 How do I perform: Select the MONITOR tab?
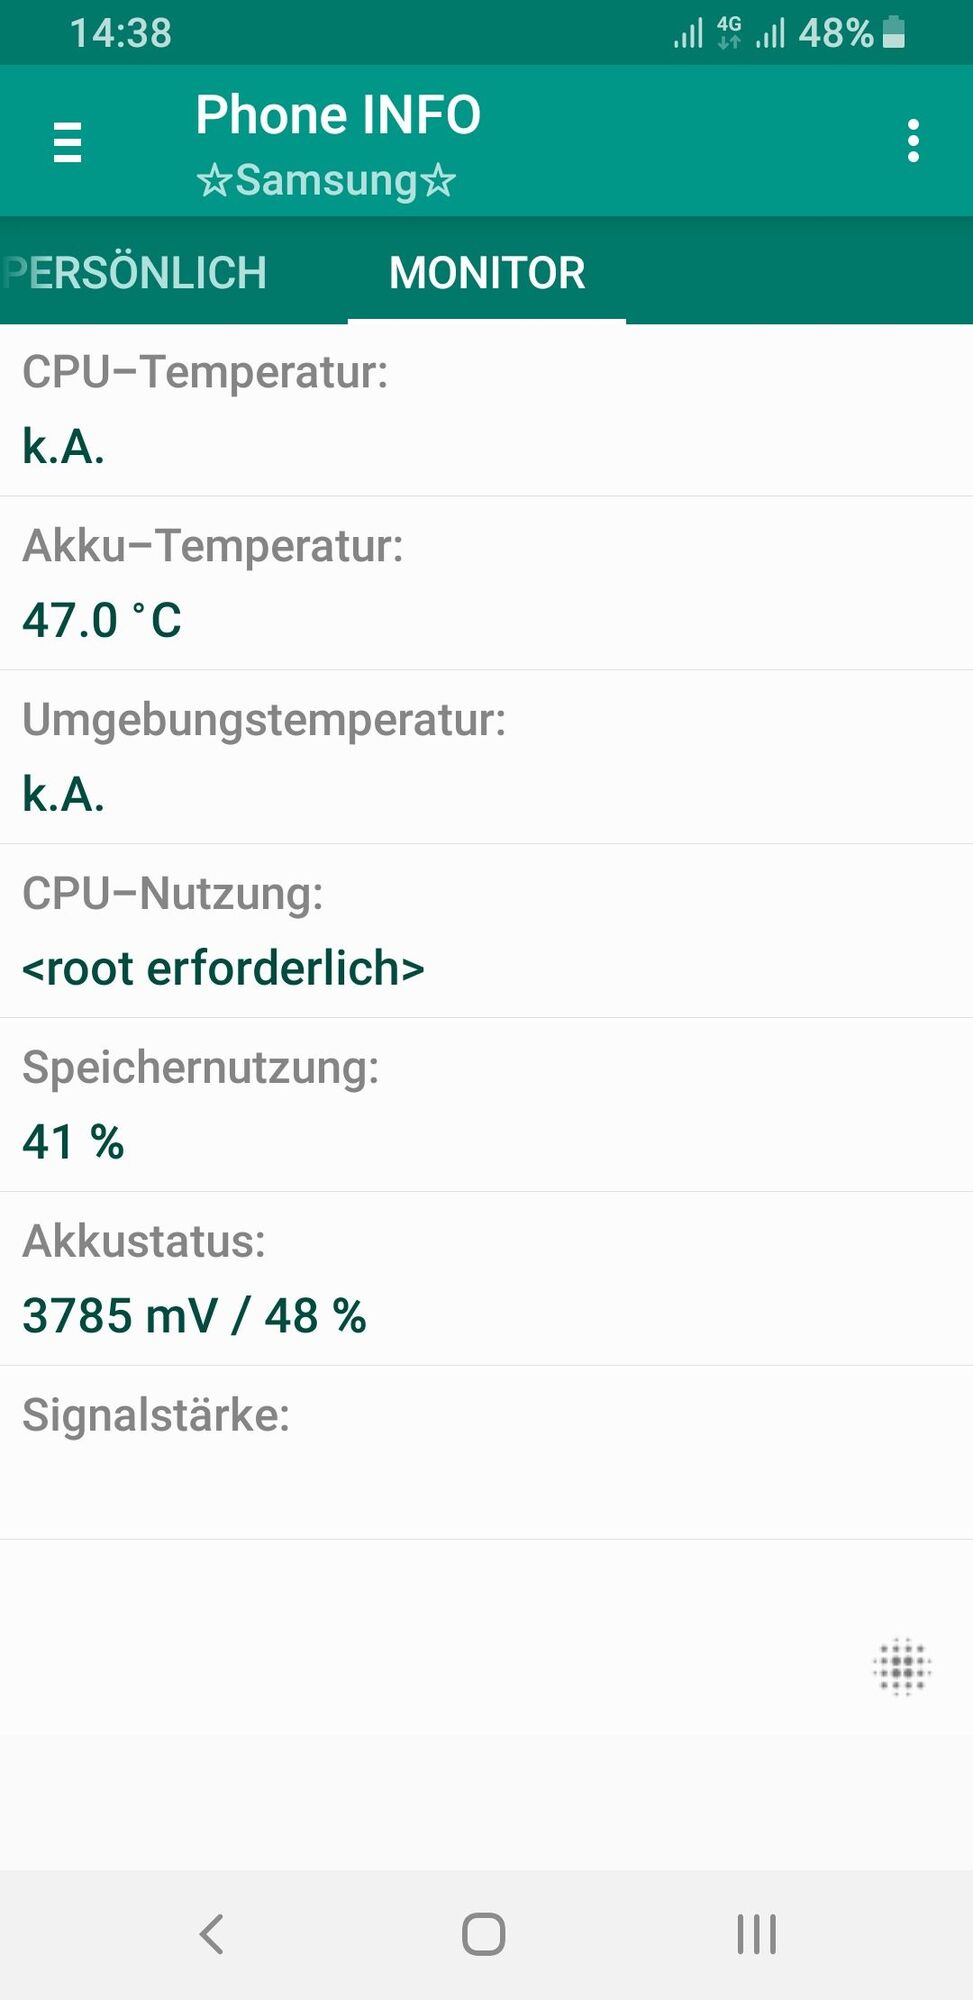tap(487, 273)
